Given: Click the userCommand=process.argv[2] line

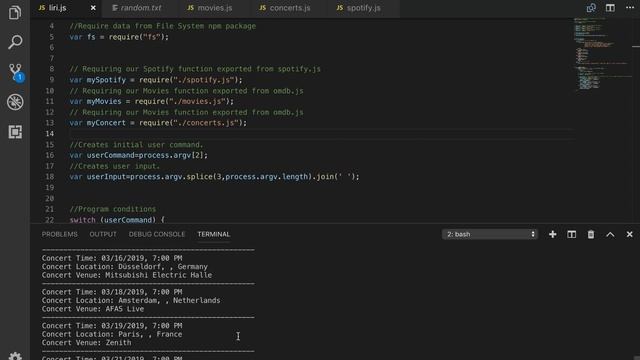Looking at the screenshot, I should point(138,155).
